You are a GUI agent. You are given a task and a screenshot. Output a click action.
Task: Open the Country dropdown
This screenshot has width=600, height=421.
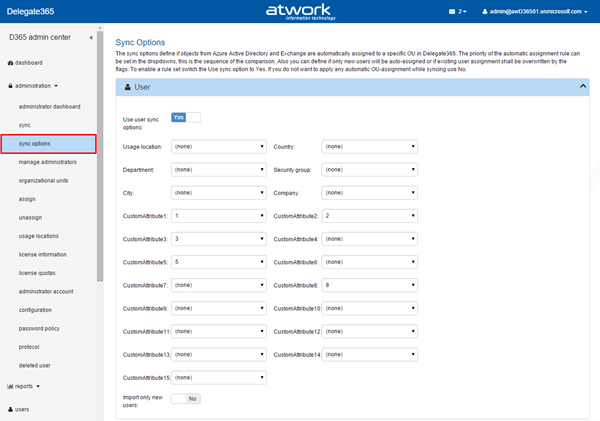point(369,147)
